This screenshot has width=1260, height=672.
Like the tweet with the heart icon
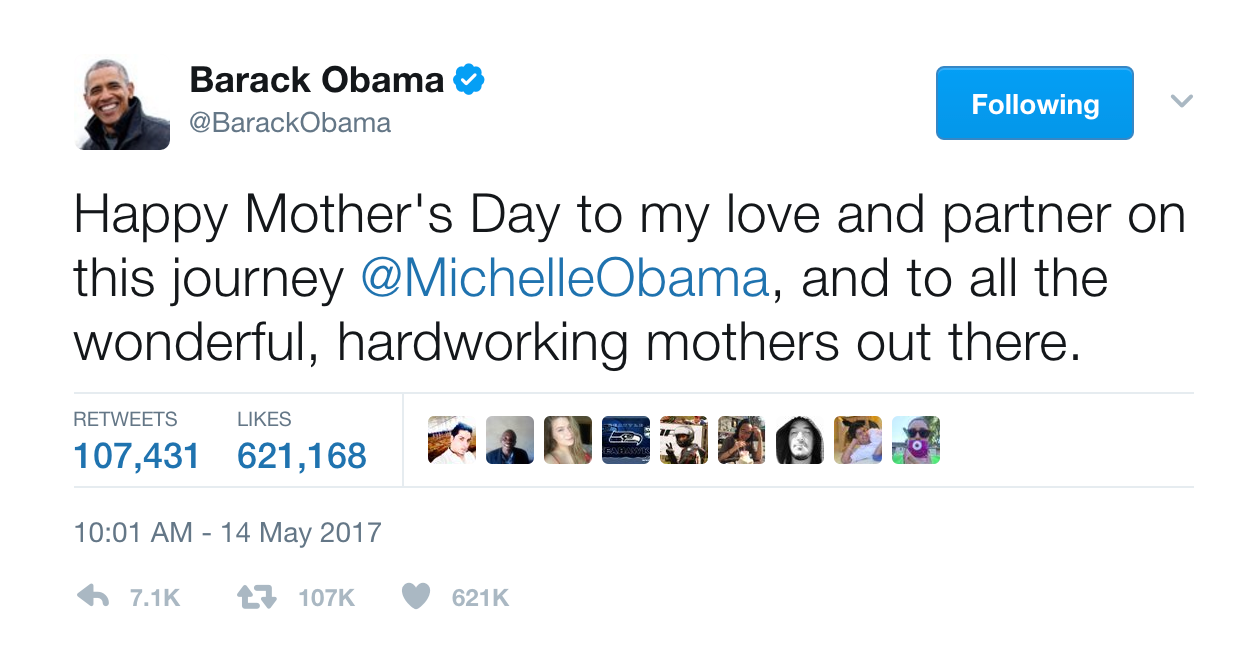416,597
